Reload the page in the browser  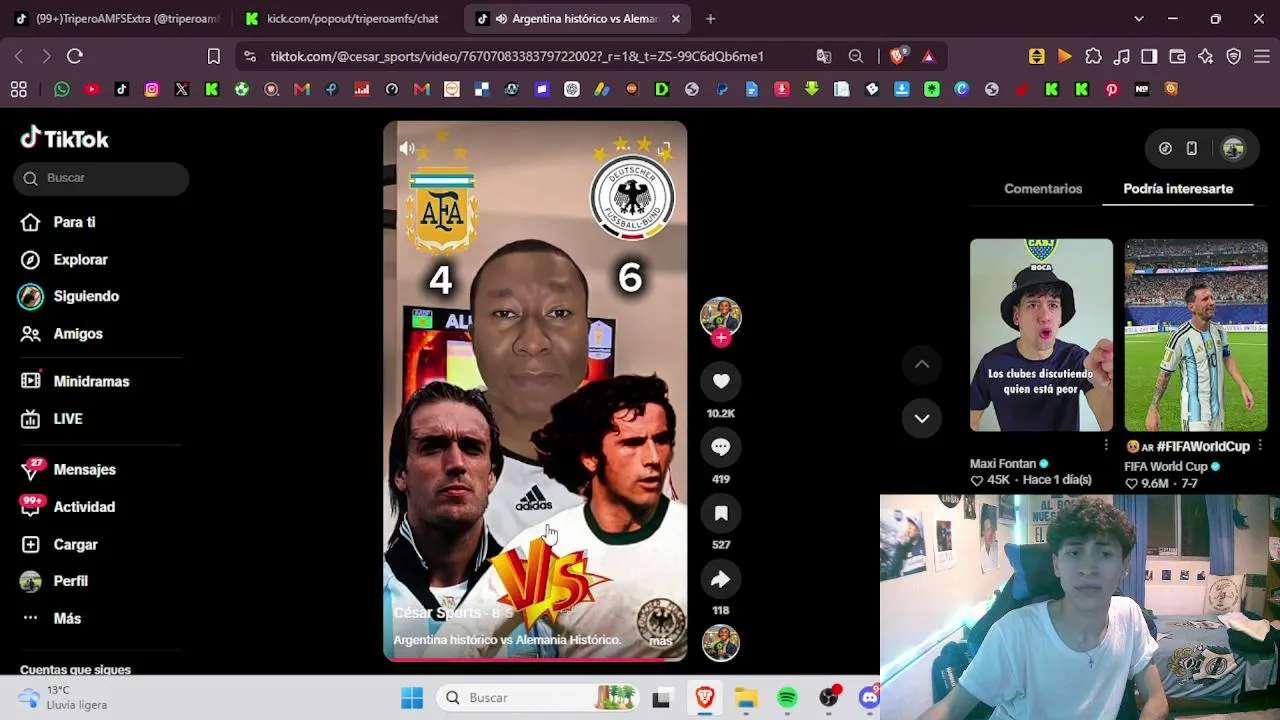click(75, 57)
